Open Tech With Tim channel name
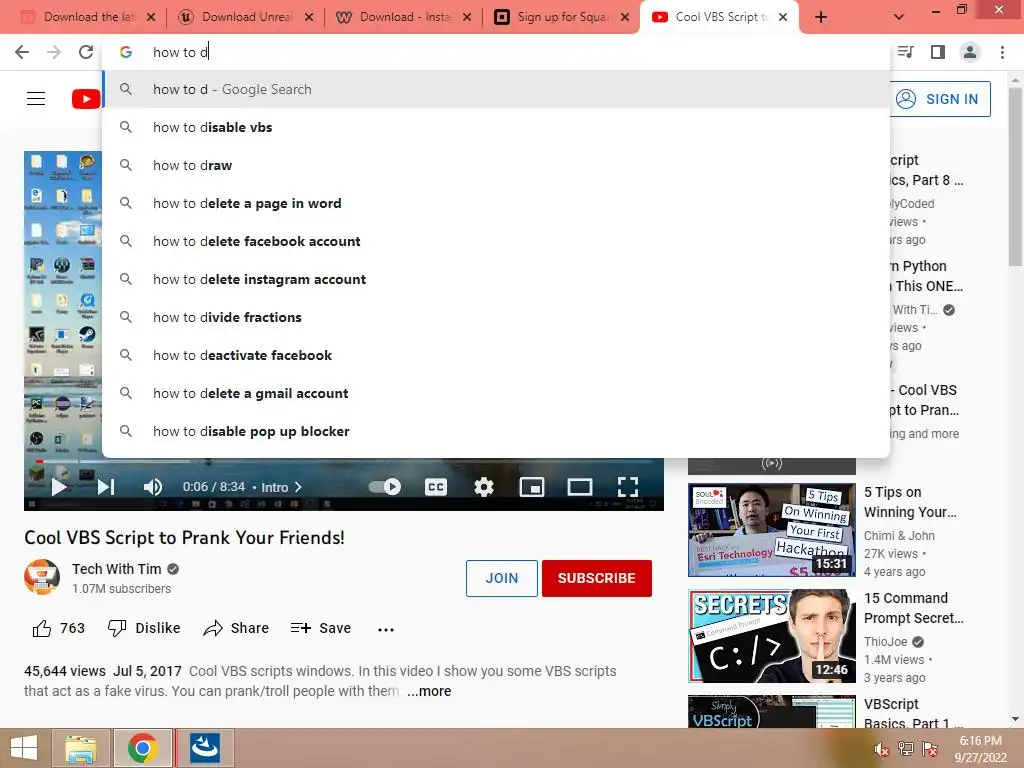This screenshot has height=768, width=1024. click(x=116, y=569)
